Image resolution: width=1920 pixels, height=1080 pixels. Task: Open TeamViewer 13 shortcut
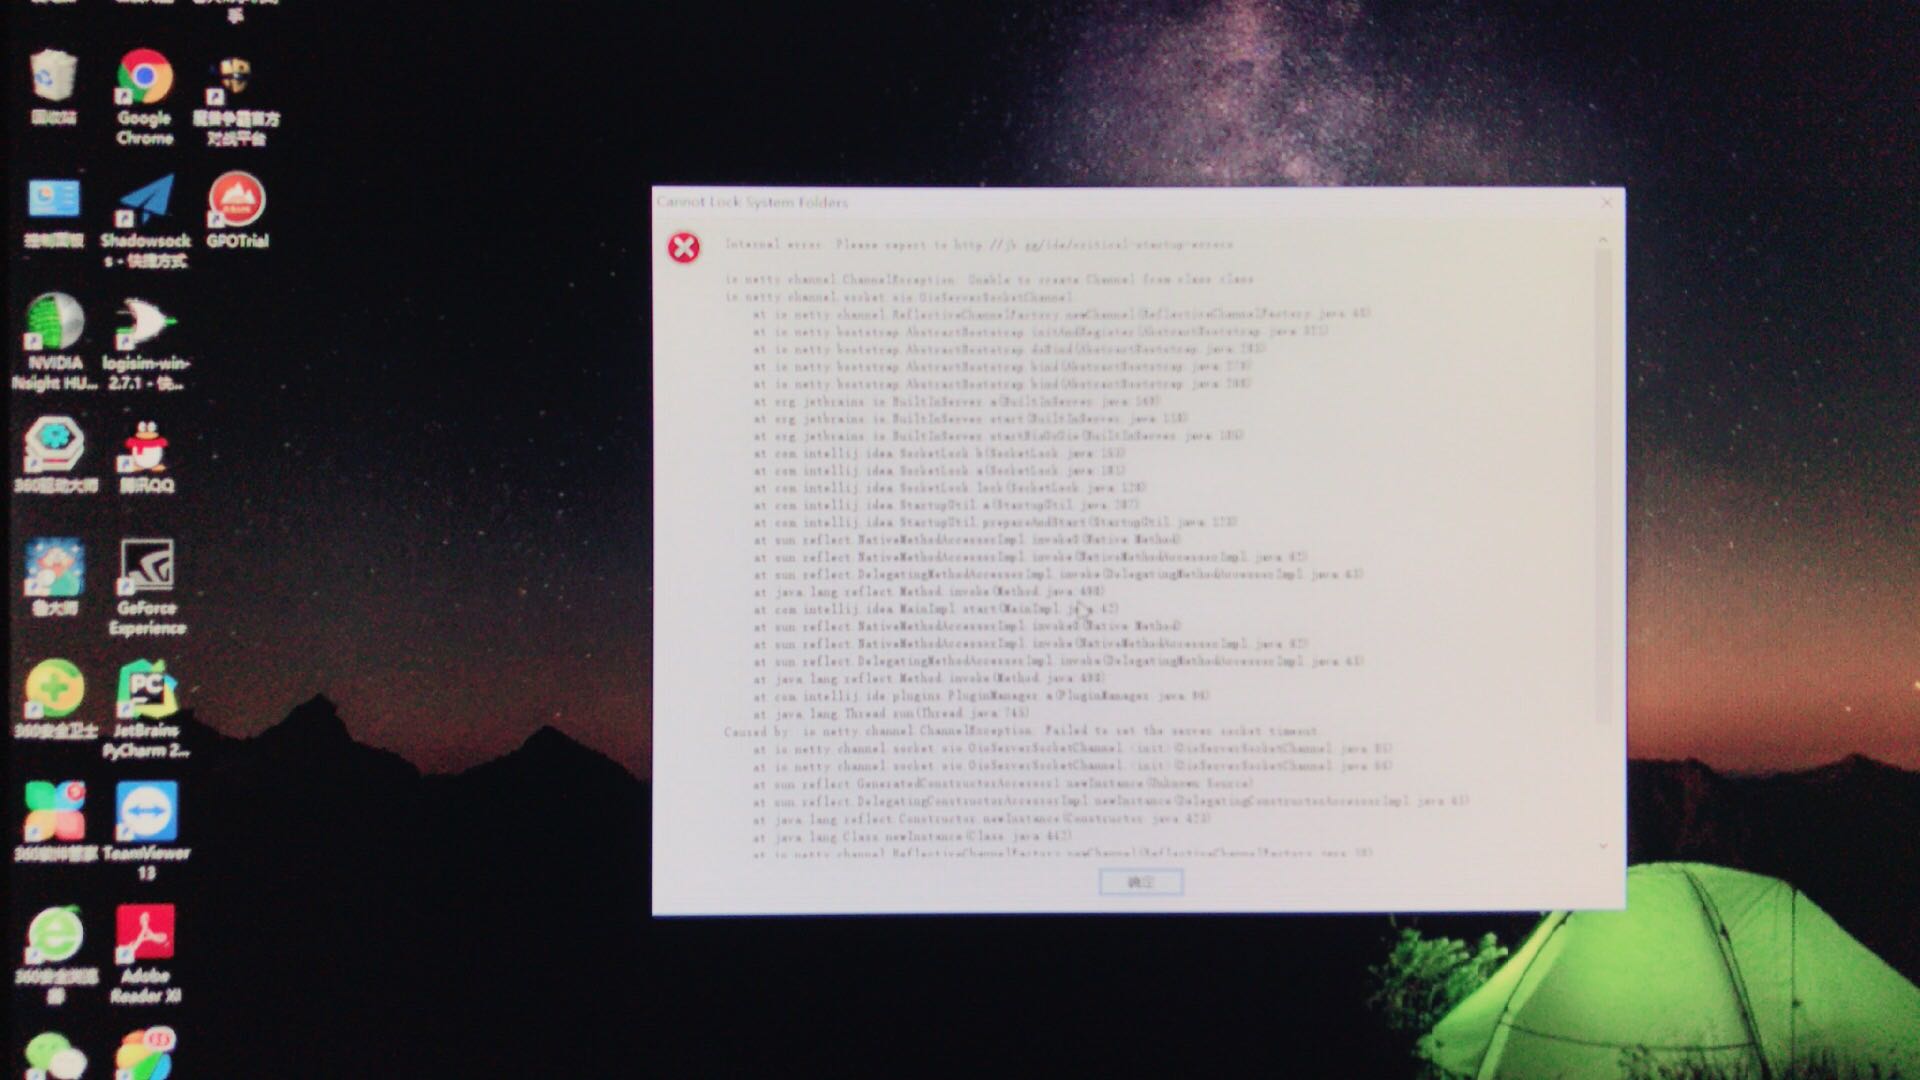146,813
